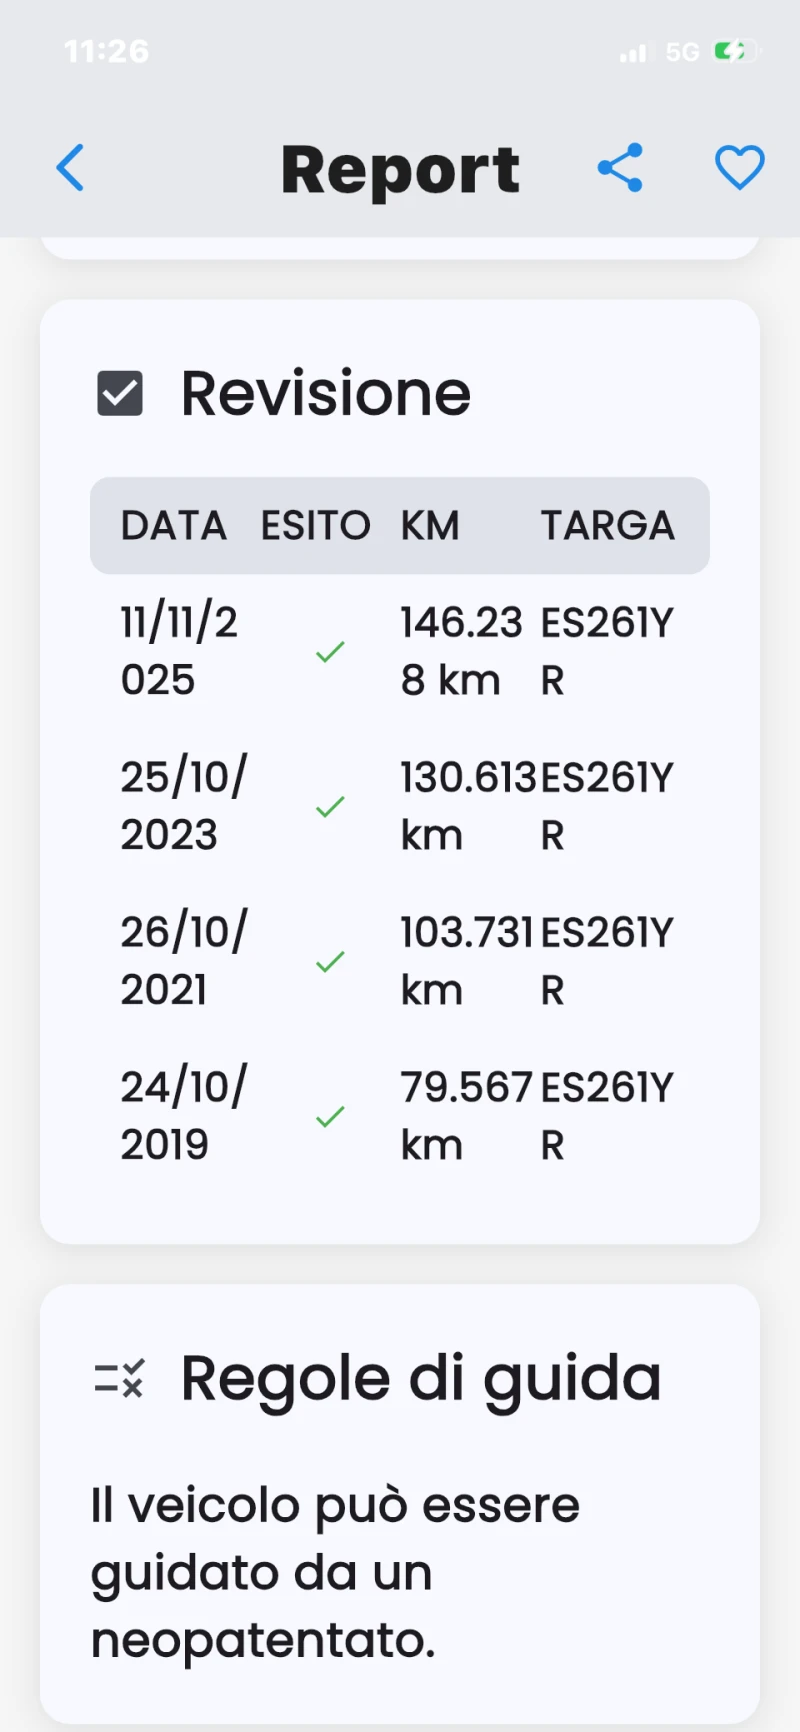Tap the green checkmark for 24/10/2019 inspection
800x1732 pixels.
[x=330, y=1117]
